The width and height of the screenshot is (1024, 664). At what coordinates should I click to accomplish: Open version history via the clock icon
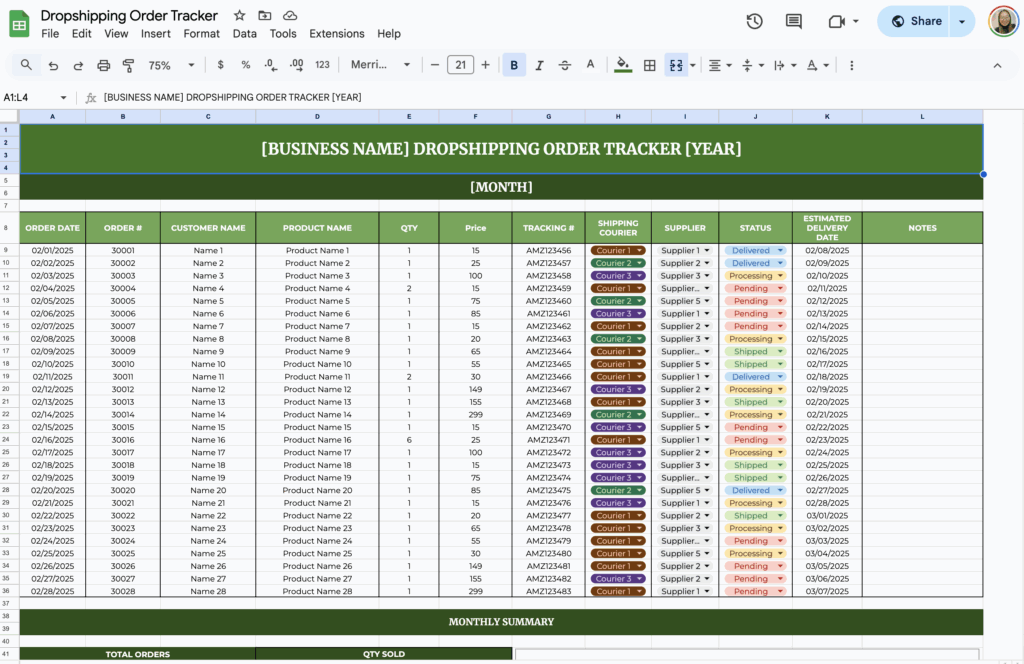755,20
